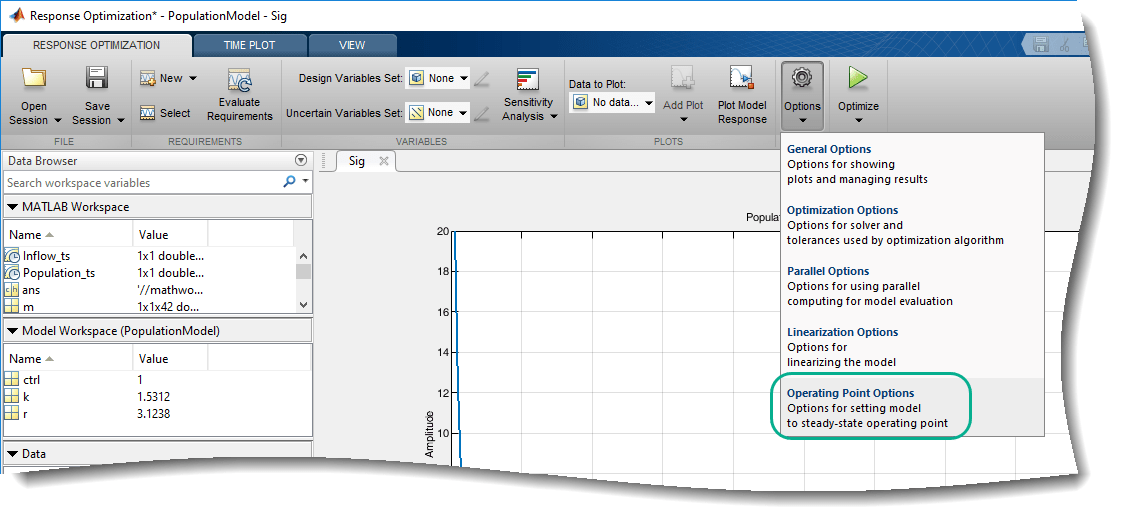Click the Model Workspace Value column header

pyautogui.click(x=171, y=359)
